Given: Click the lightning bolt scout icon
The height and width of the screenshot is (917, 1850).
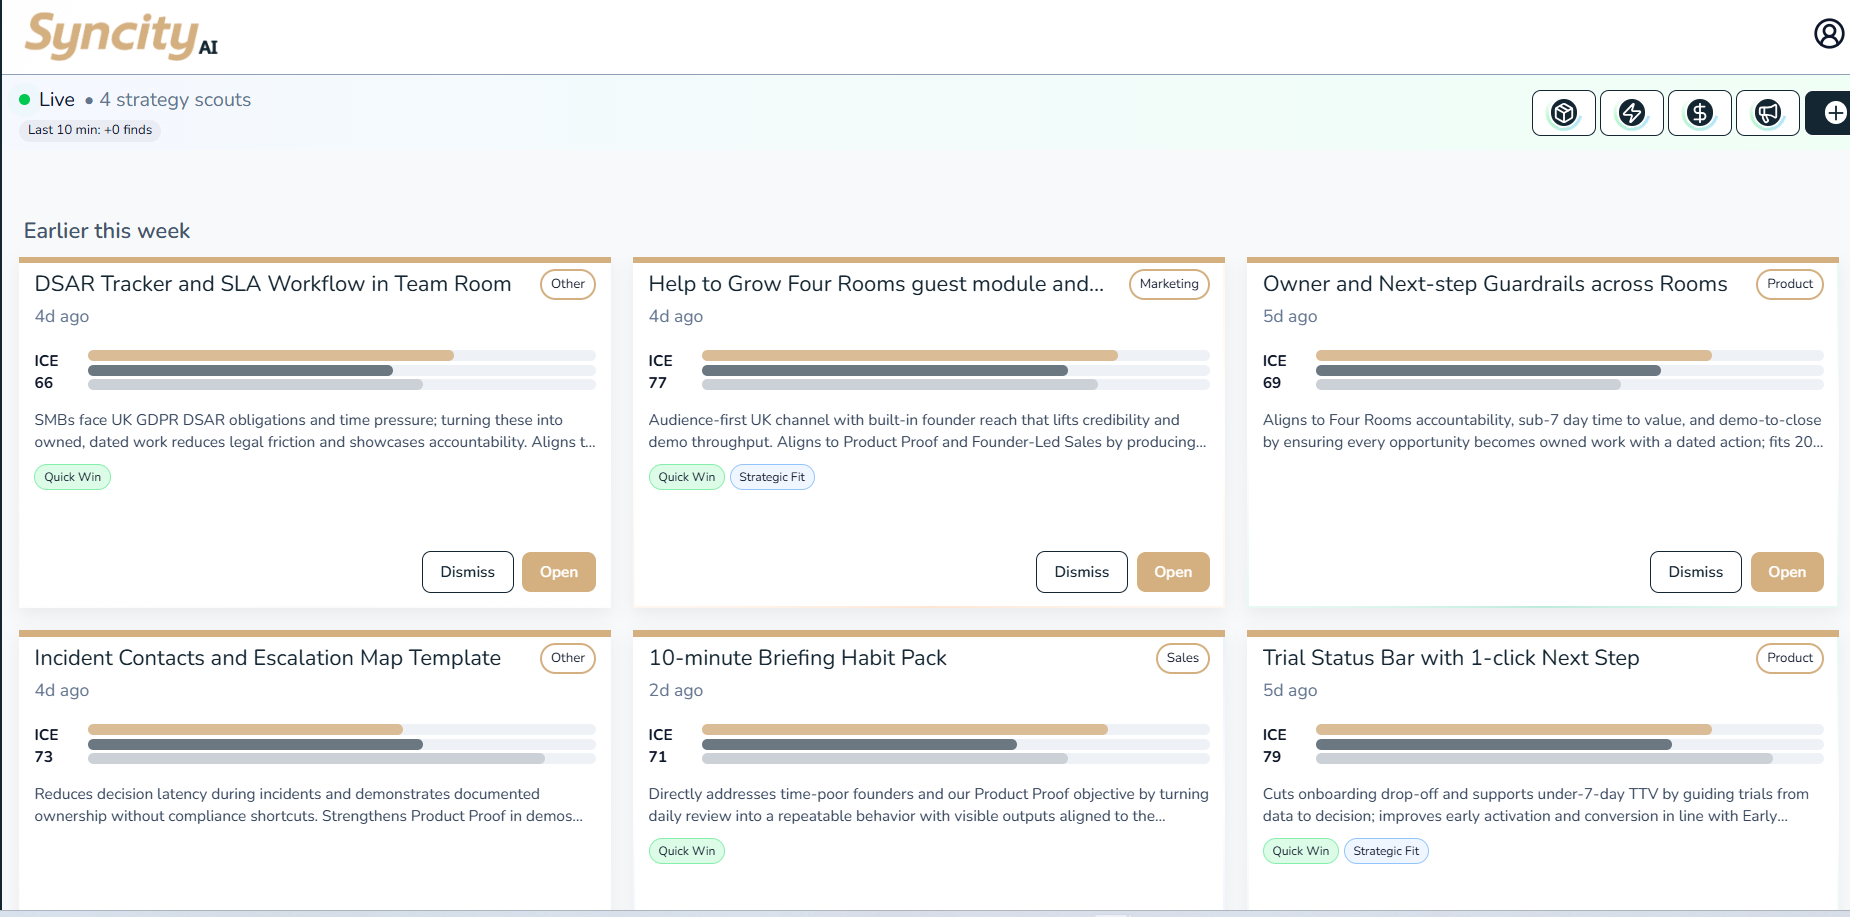Looking at the screenshot, I should (x=1631, y=113).
